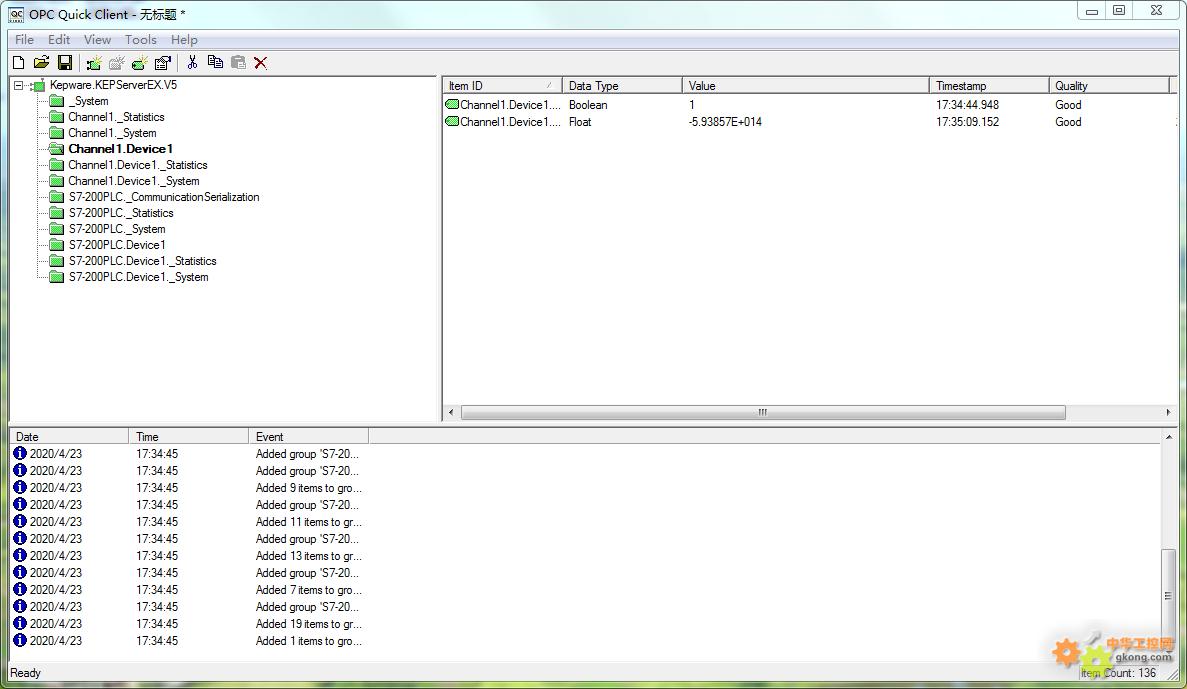This screenshot has height=689, width=1187.
Task: Click the greyed-out New Group toolbar icon
Action: tap(117, 63)
